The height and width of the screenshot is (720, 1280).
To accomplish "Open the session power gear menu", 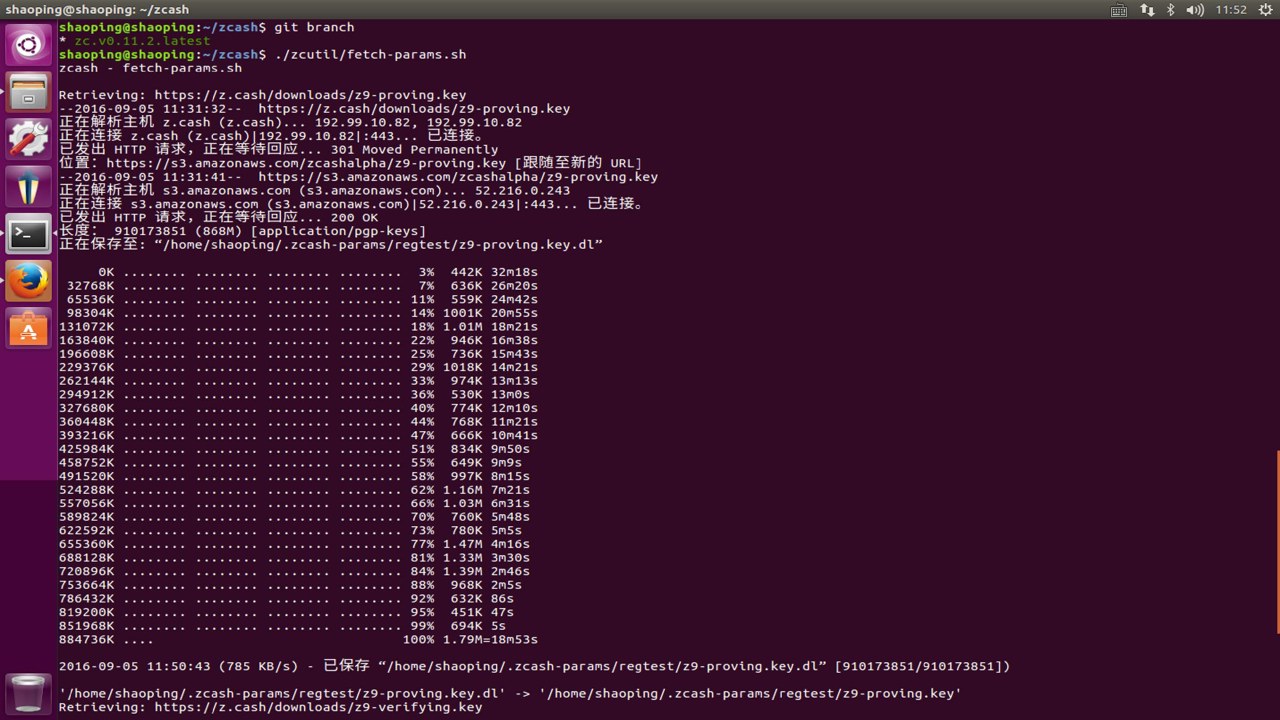I will (x=1264, y=10).
